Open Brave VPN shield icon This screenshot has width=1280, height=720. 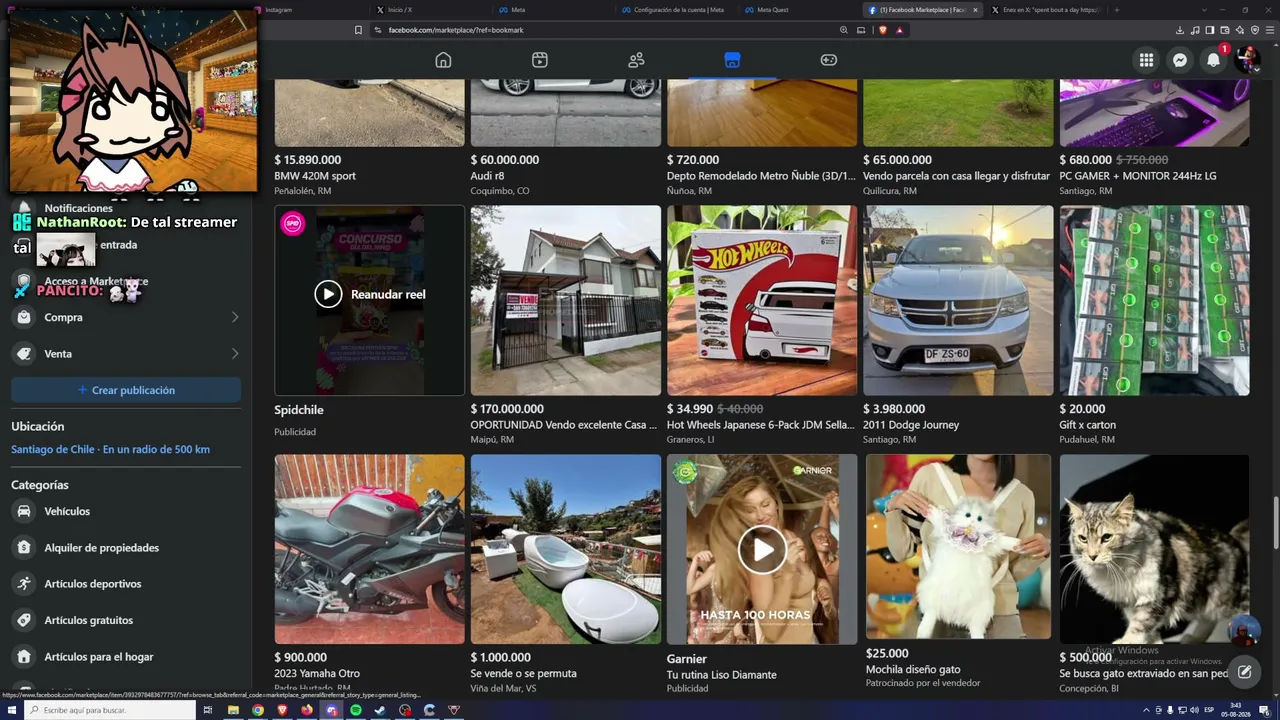1255,30
